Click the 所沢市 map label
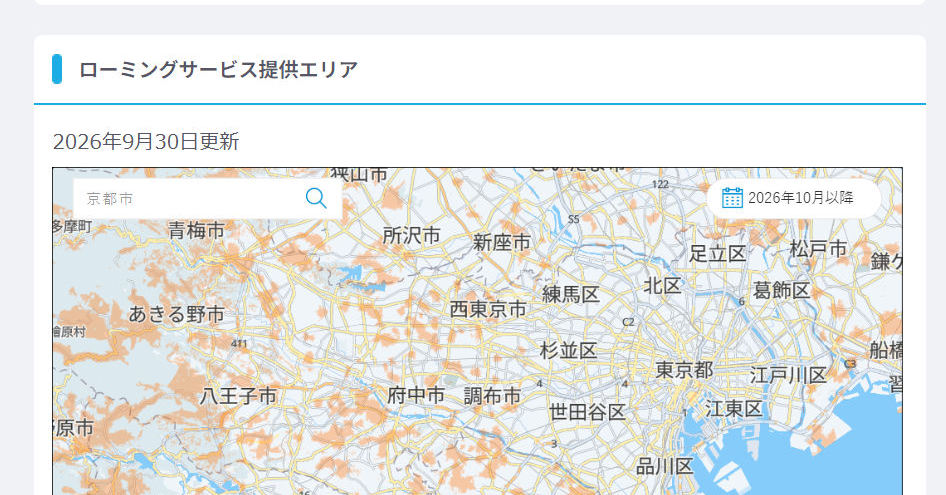Screen dimensions: 946x495 (x=411, y=235)
